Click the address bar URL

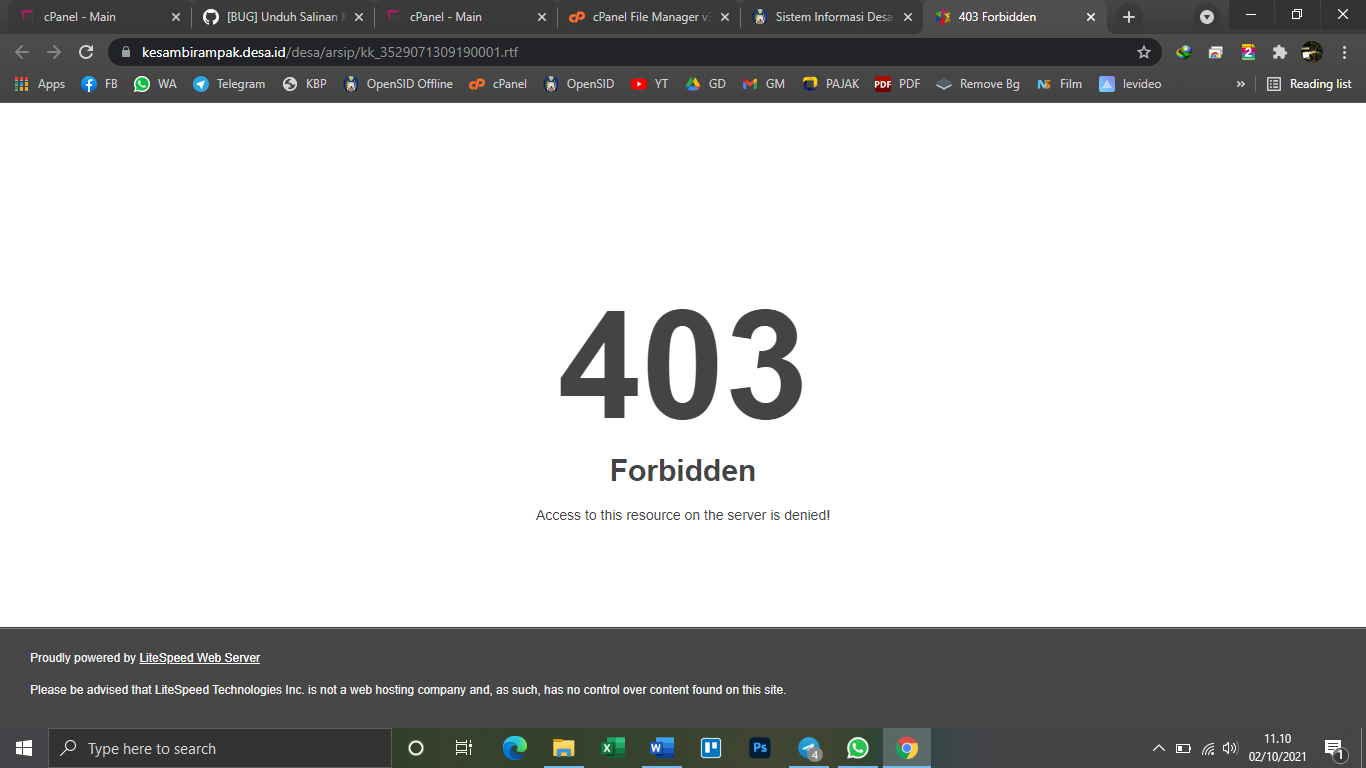330,52
